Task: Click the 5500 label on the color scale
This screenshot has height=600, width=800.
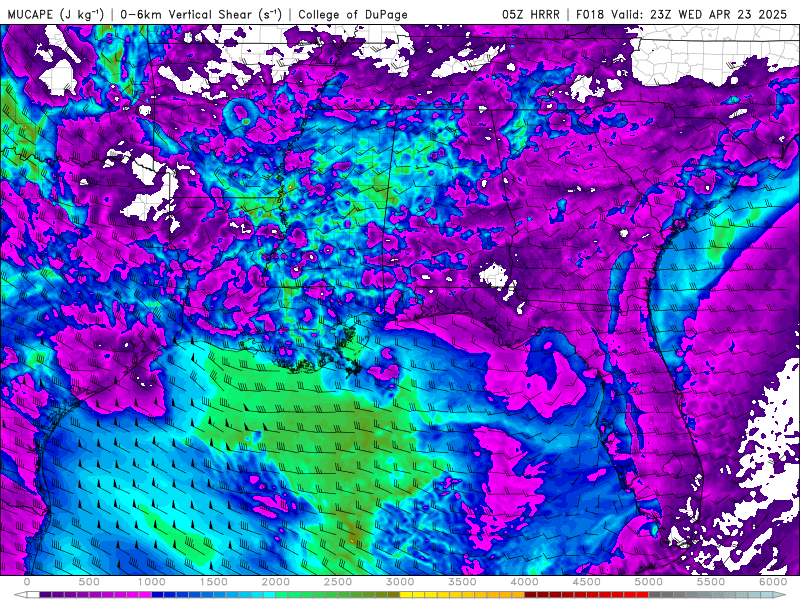Action: pyautogui.click(x=711, y=582)
